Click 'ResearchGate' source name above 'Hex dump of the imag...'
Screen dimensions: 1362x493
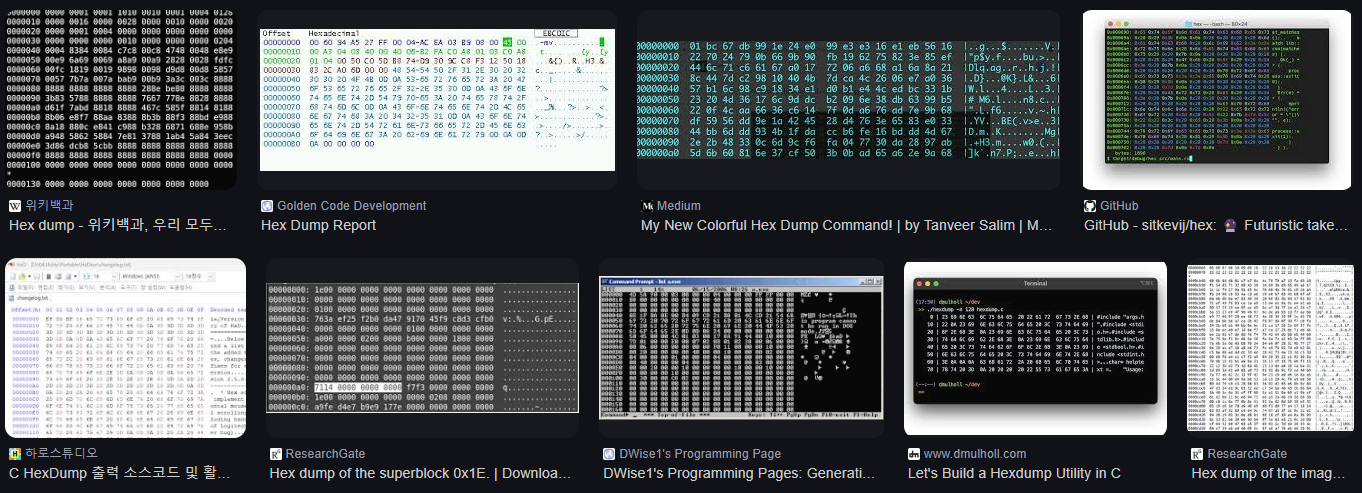pyautogui.click(x=1246, y=453)
